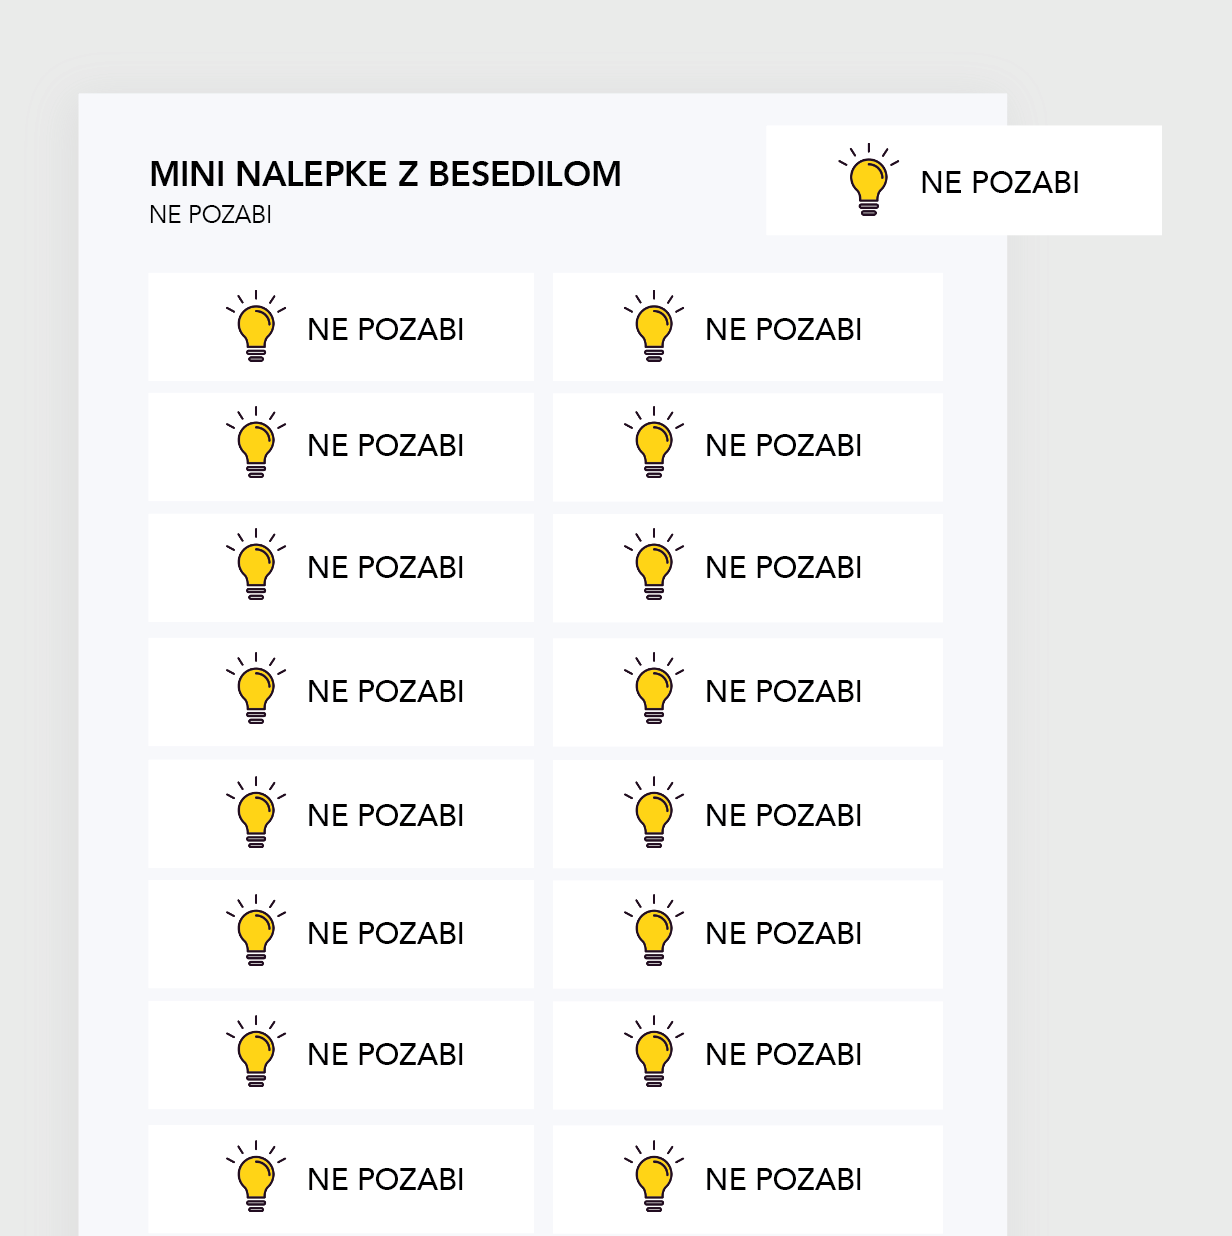This screenshot has width=1232, height=1236.
Task: Click NE POZABI text in fifth row, left sticker
Action: (385, 816)
